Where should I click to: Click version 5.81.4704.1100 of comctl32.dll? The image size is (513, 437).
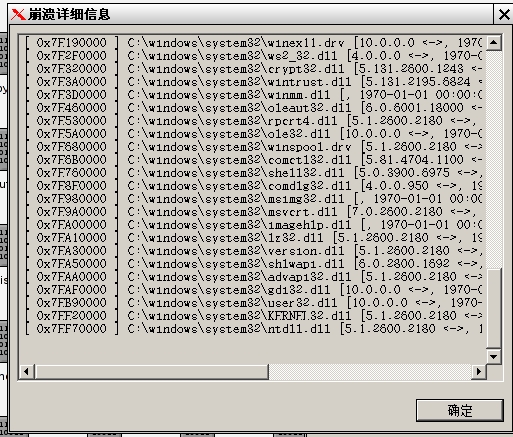tap(415, 160)
